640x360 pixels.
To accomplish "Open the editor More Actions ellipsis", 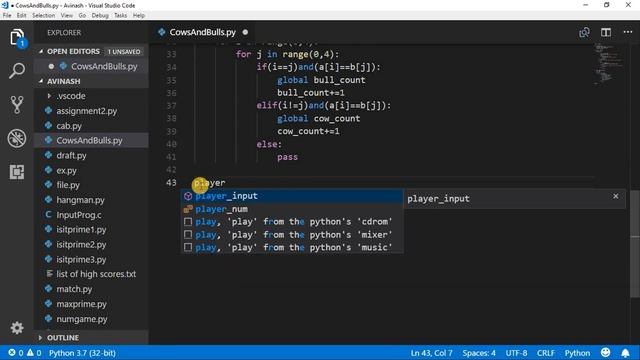I will coord(628,32).
